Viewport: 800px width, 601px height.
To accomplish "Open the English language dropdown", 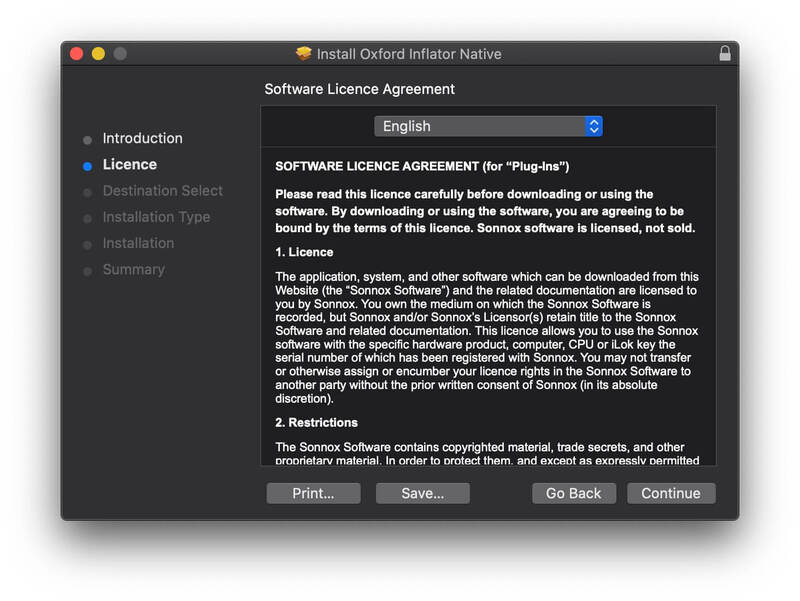I will pyautogui.click(x=488, y=126).
